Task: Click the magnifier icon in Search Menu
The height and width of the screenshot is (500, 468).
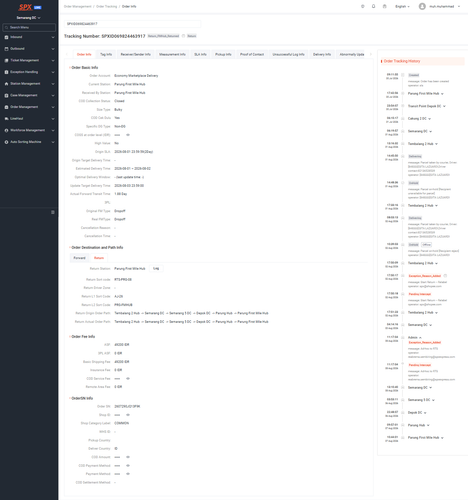Action: point(6,28)
